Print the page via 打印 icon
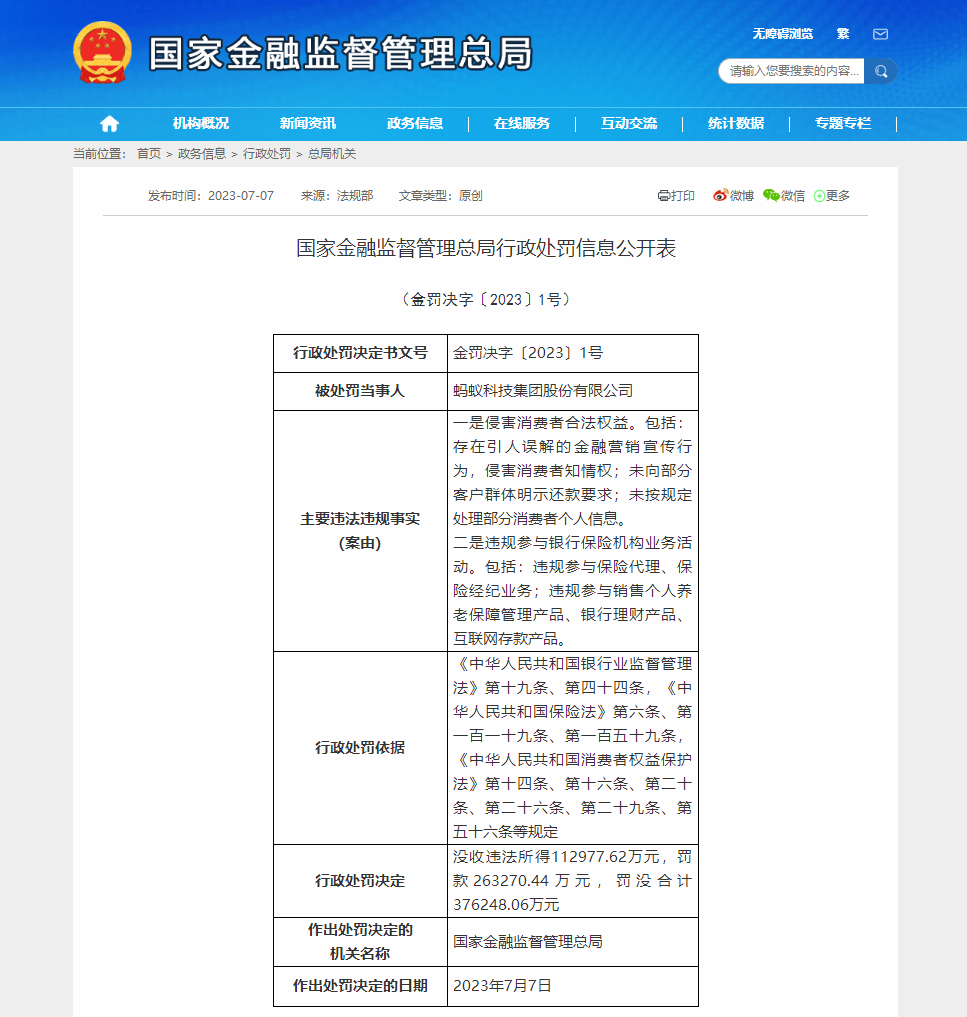The image size is (967, 1017). 676,195
